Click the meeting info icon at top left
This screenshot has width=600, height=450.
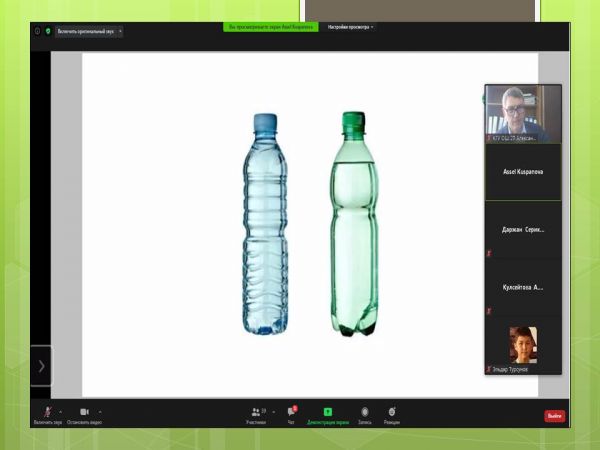tap(38, 31)
